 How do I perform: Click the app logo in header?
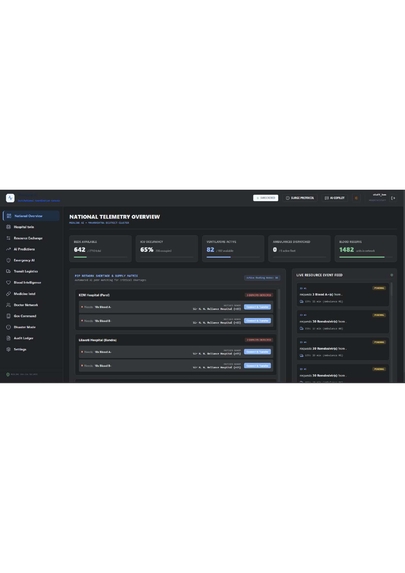[x=10, y=198]
